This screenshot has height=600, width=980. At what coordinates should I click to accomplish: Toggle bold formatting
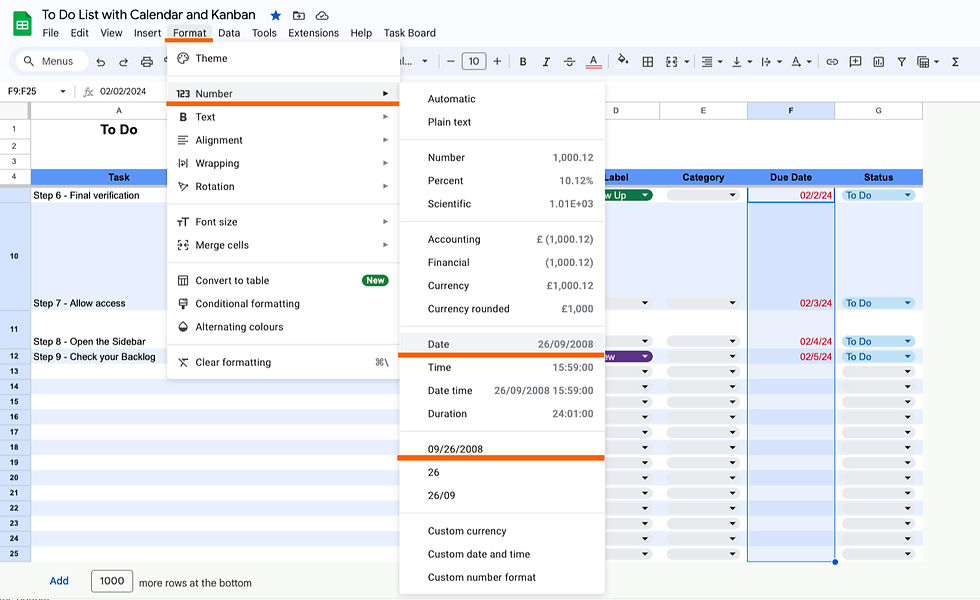tap(522, 61)
